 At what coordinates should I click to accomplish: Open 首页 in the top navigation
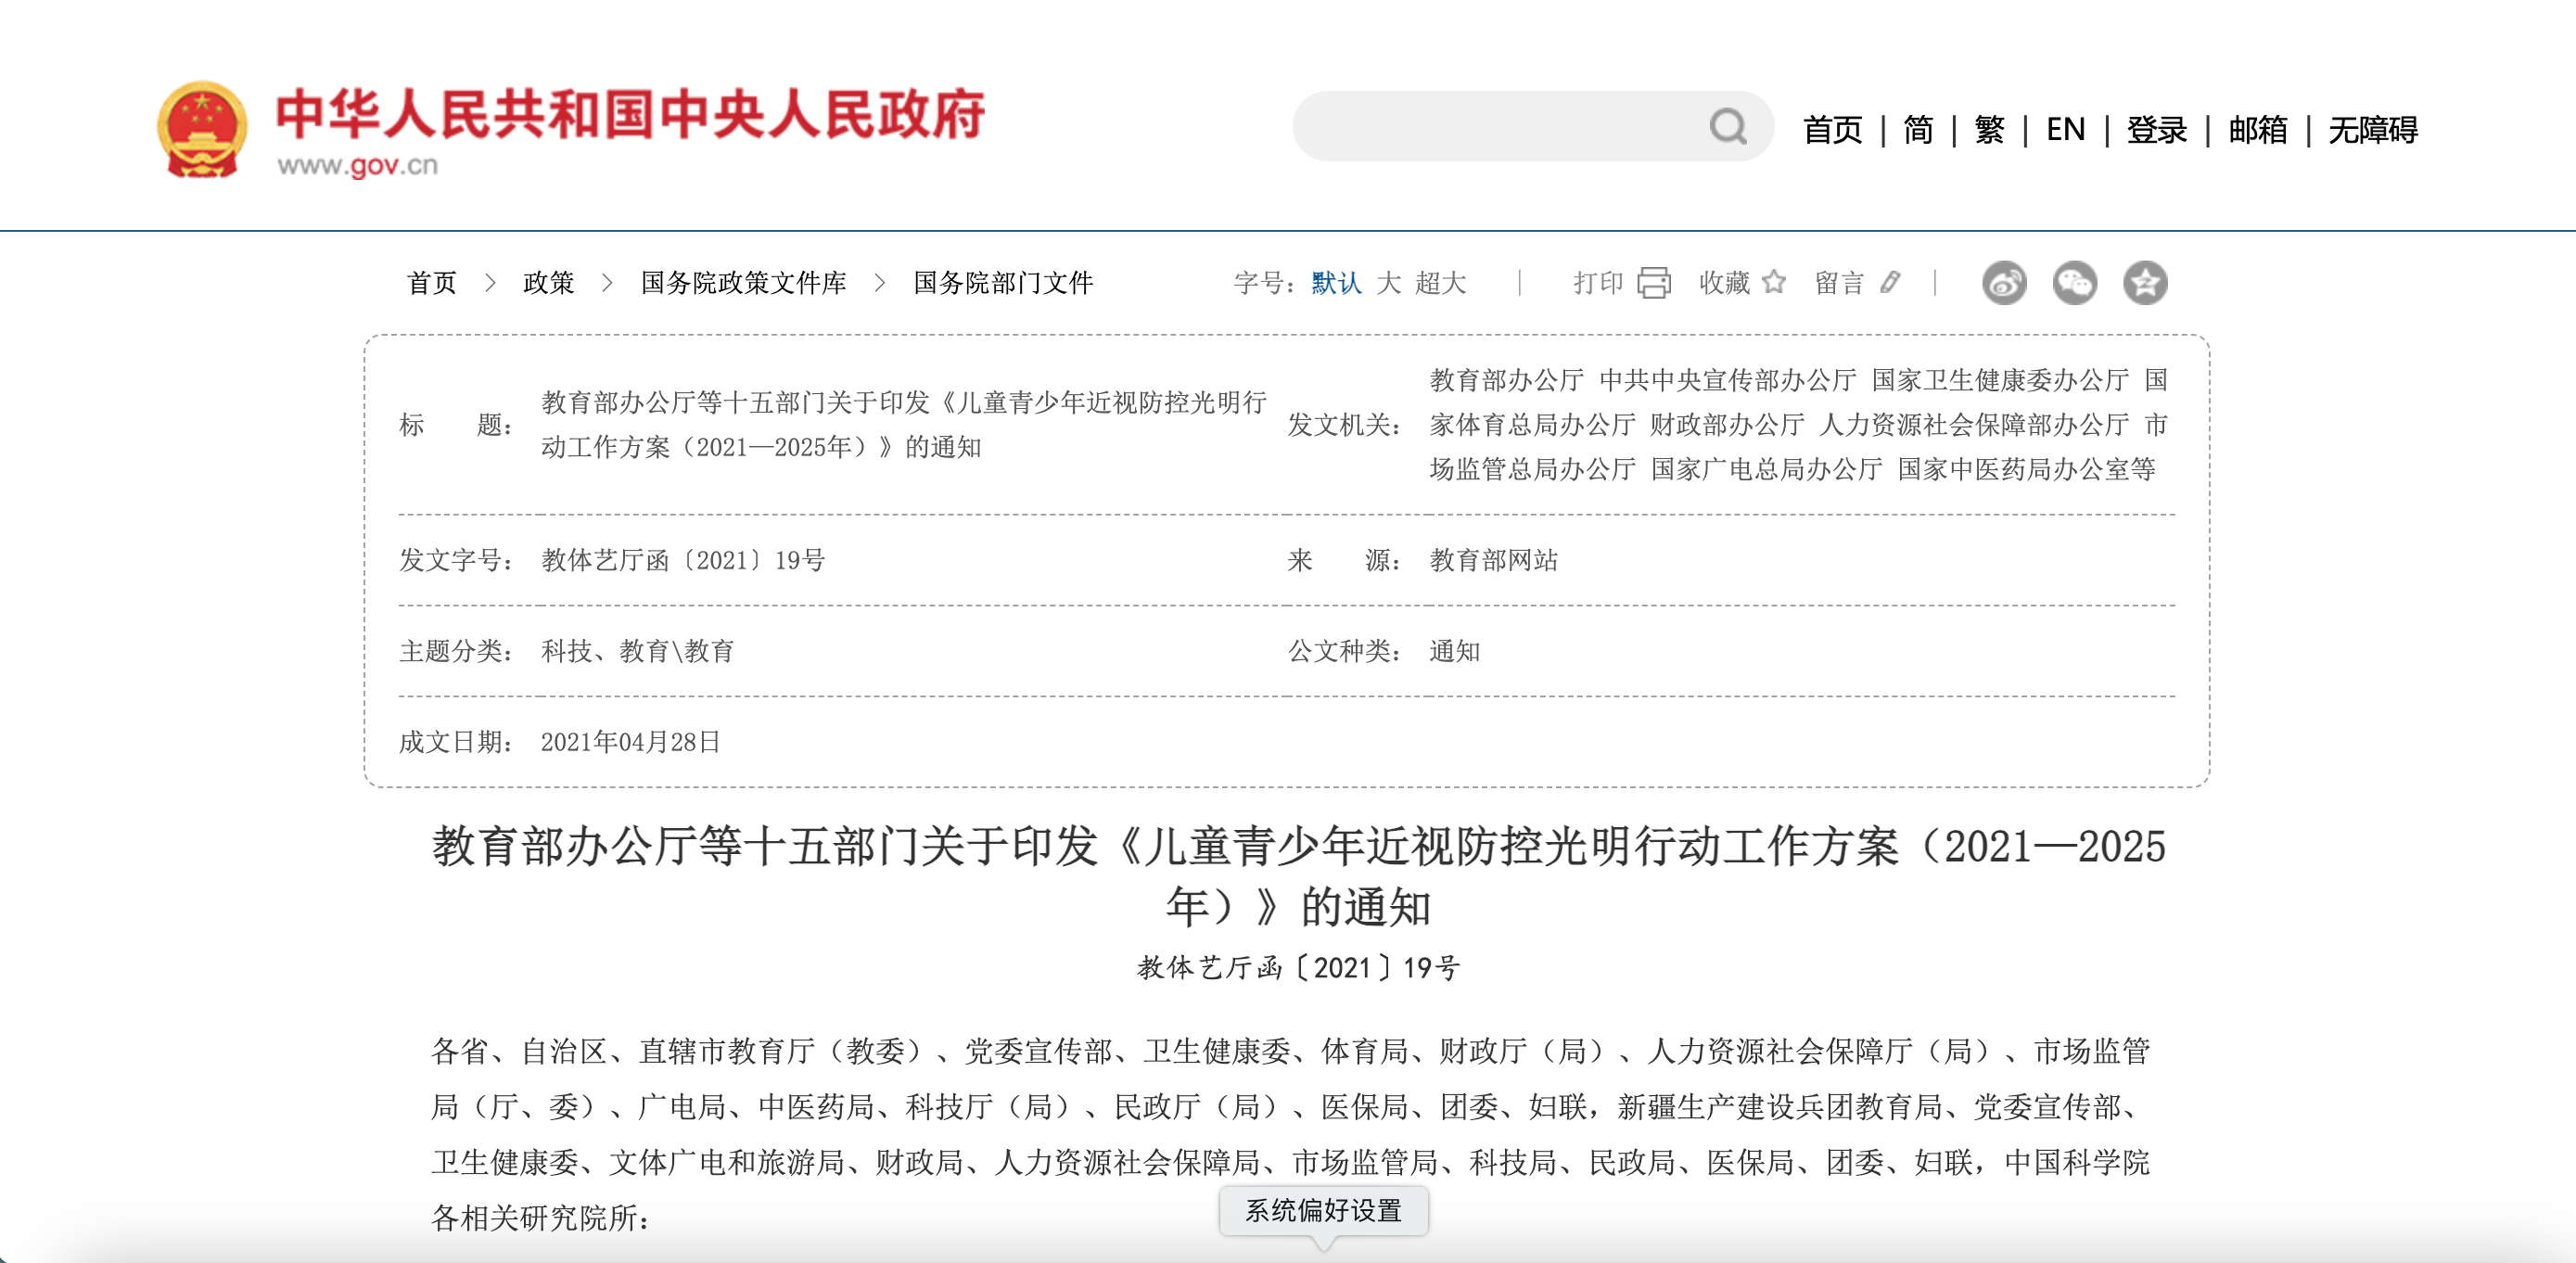pyautogui.click(x=1832, y=130)
